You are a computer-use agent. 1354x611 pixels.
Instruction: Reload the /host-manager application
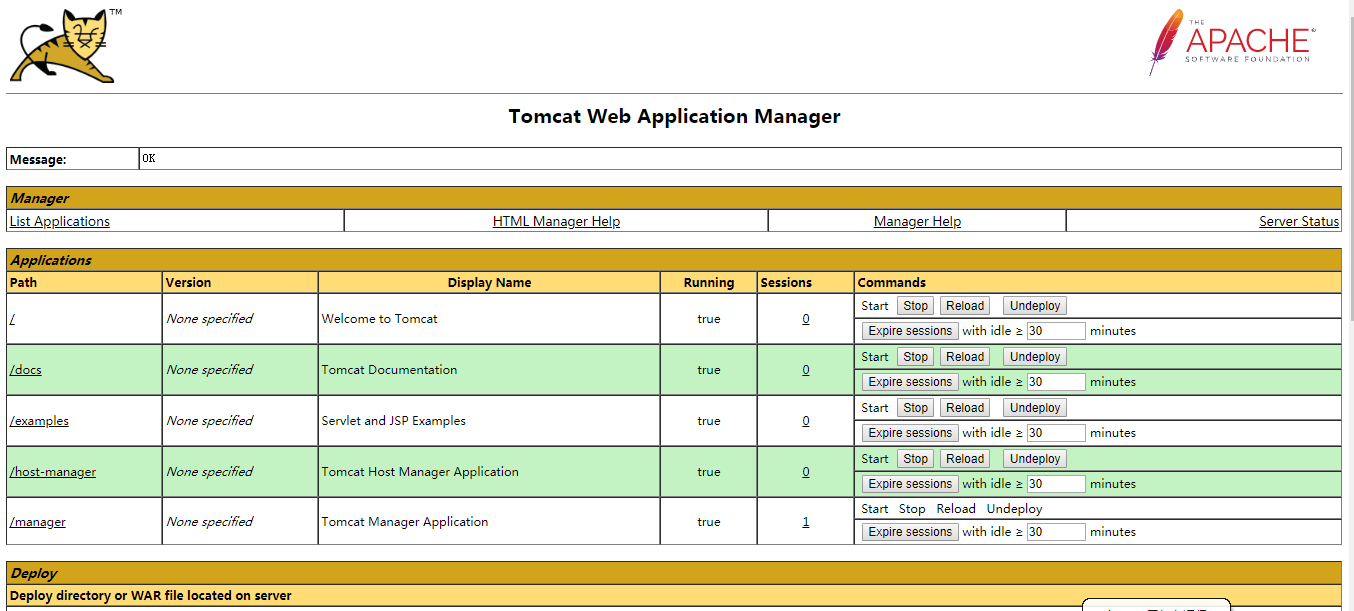click(964, 458)
